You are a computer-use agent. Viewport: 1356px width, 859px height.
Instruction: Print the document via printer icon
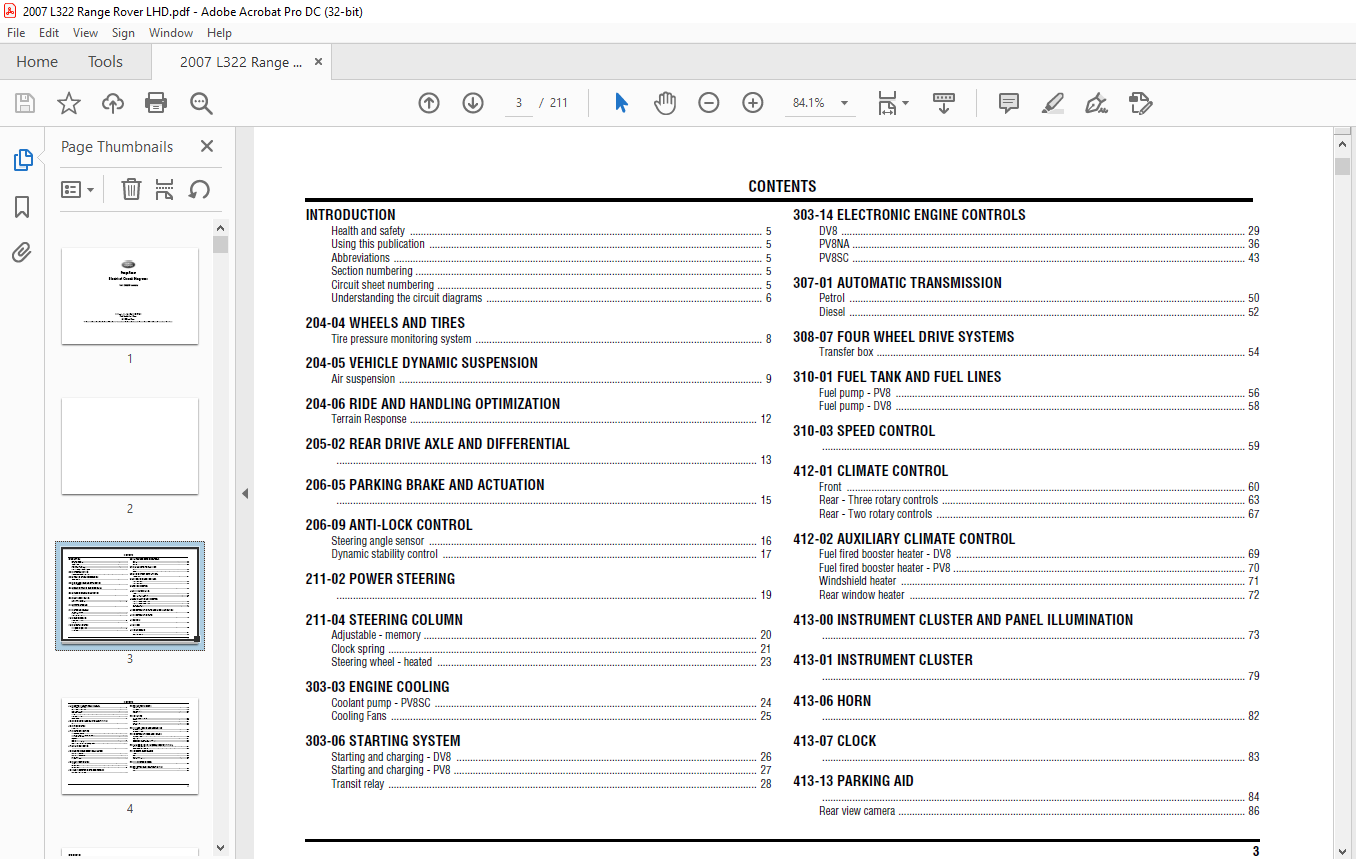pyautogui.click(x=156, y=103)
